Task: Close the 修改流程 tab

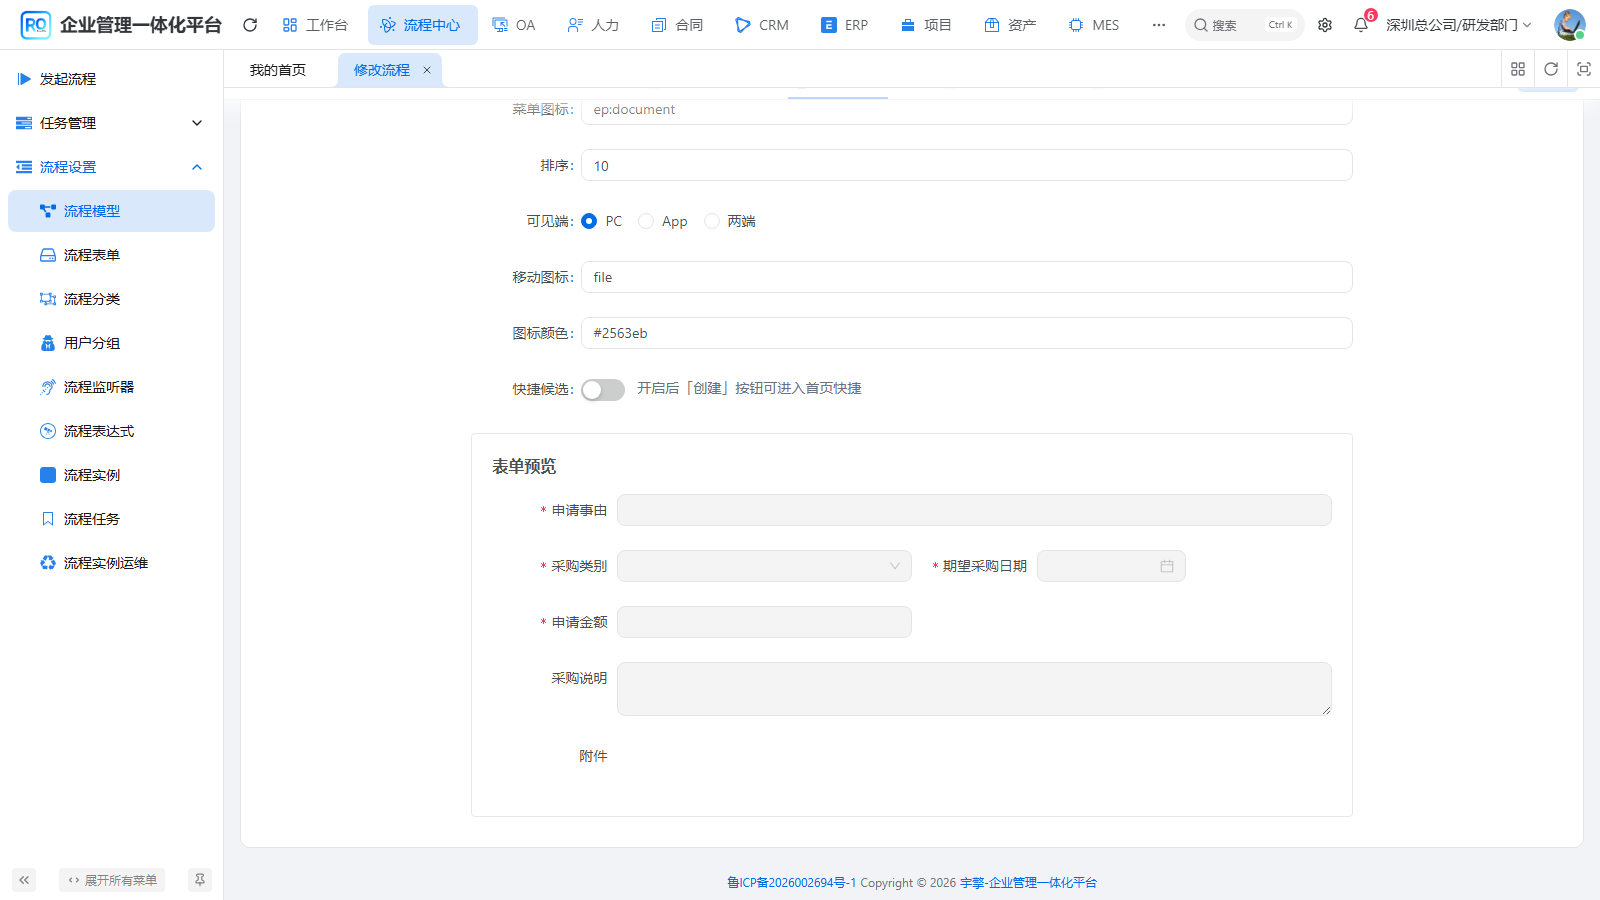Action: [x=427, y=70]
